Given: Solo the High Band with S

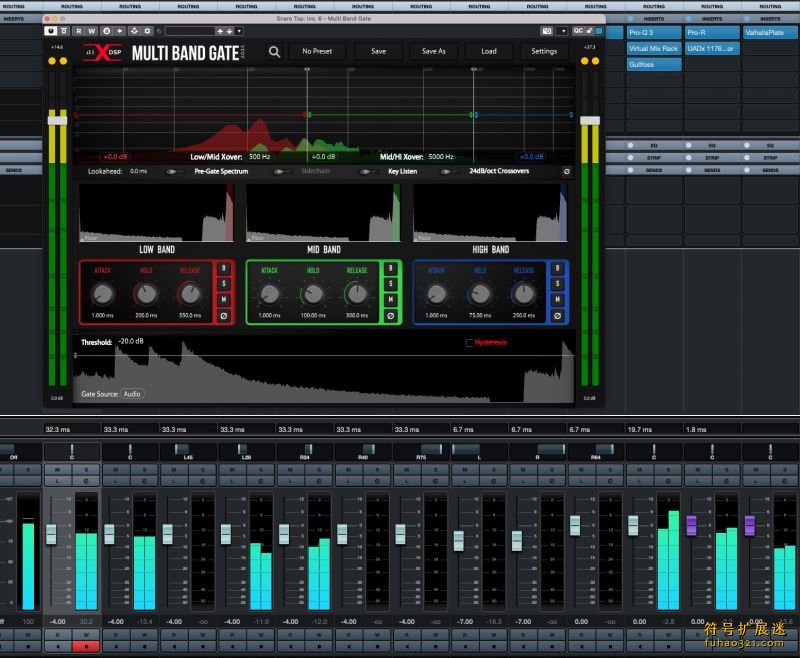Looking at the screenshot, I should point(557,284).
